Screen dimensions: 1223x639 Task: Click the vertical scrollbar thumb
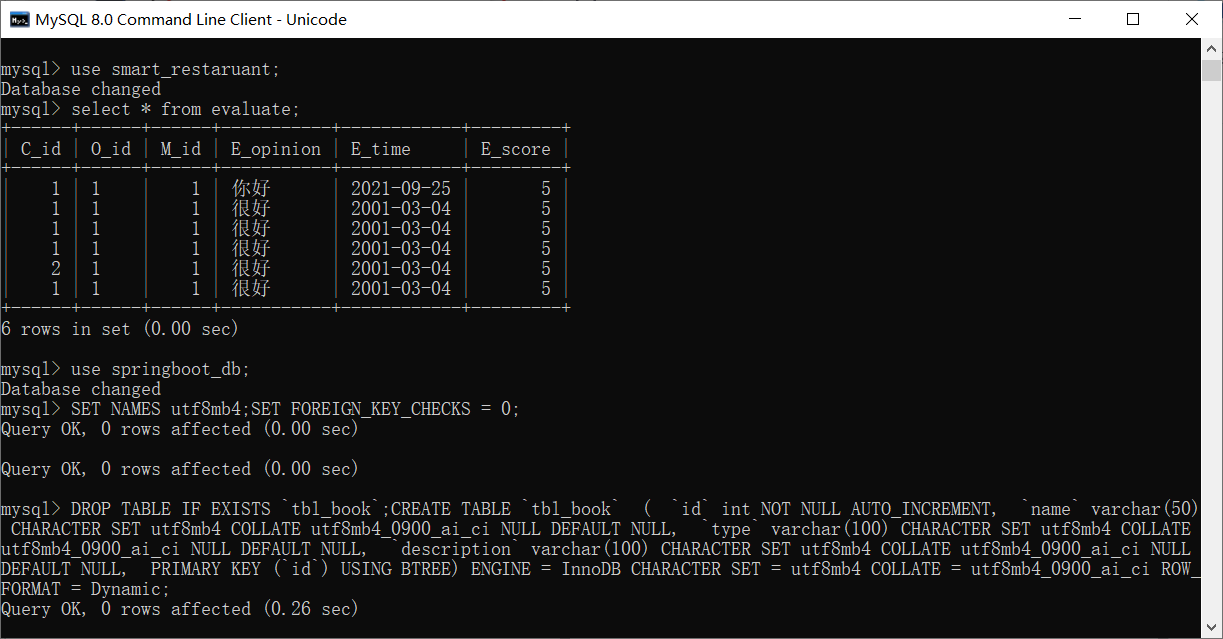click(x=1212, y=70)
